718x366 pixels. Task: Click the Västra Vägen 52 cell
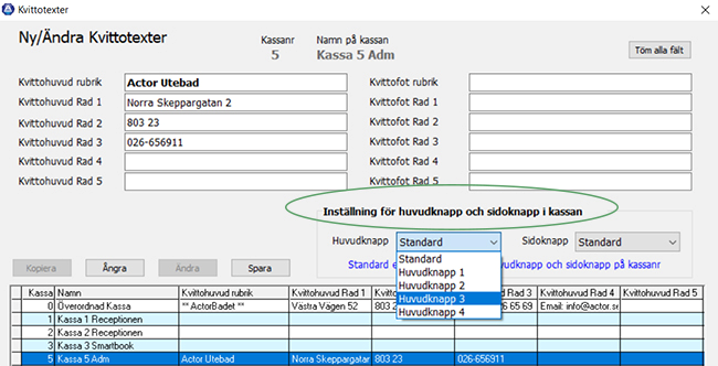[x=331, y=306]
